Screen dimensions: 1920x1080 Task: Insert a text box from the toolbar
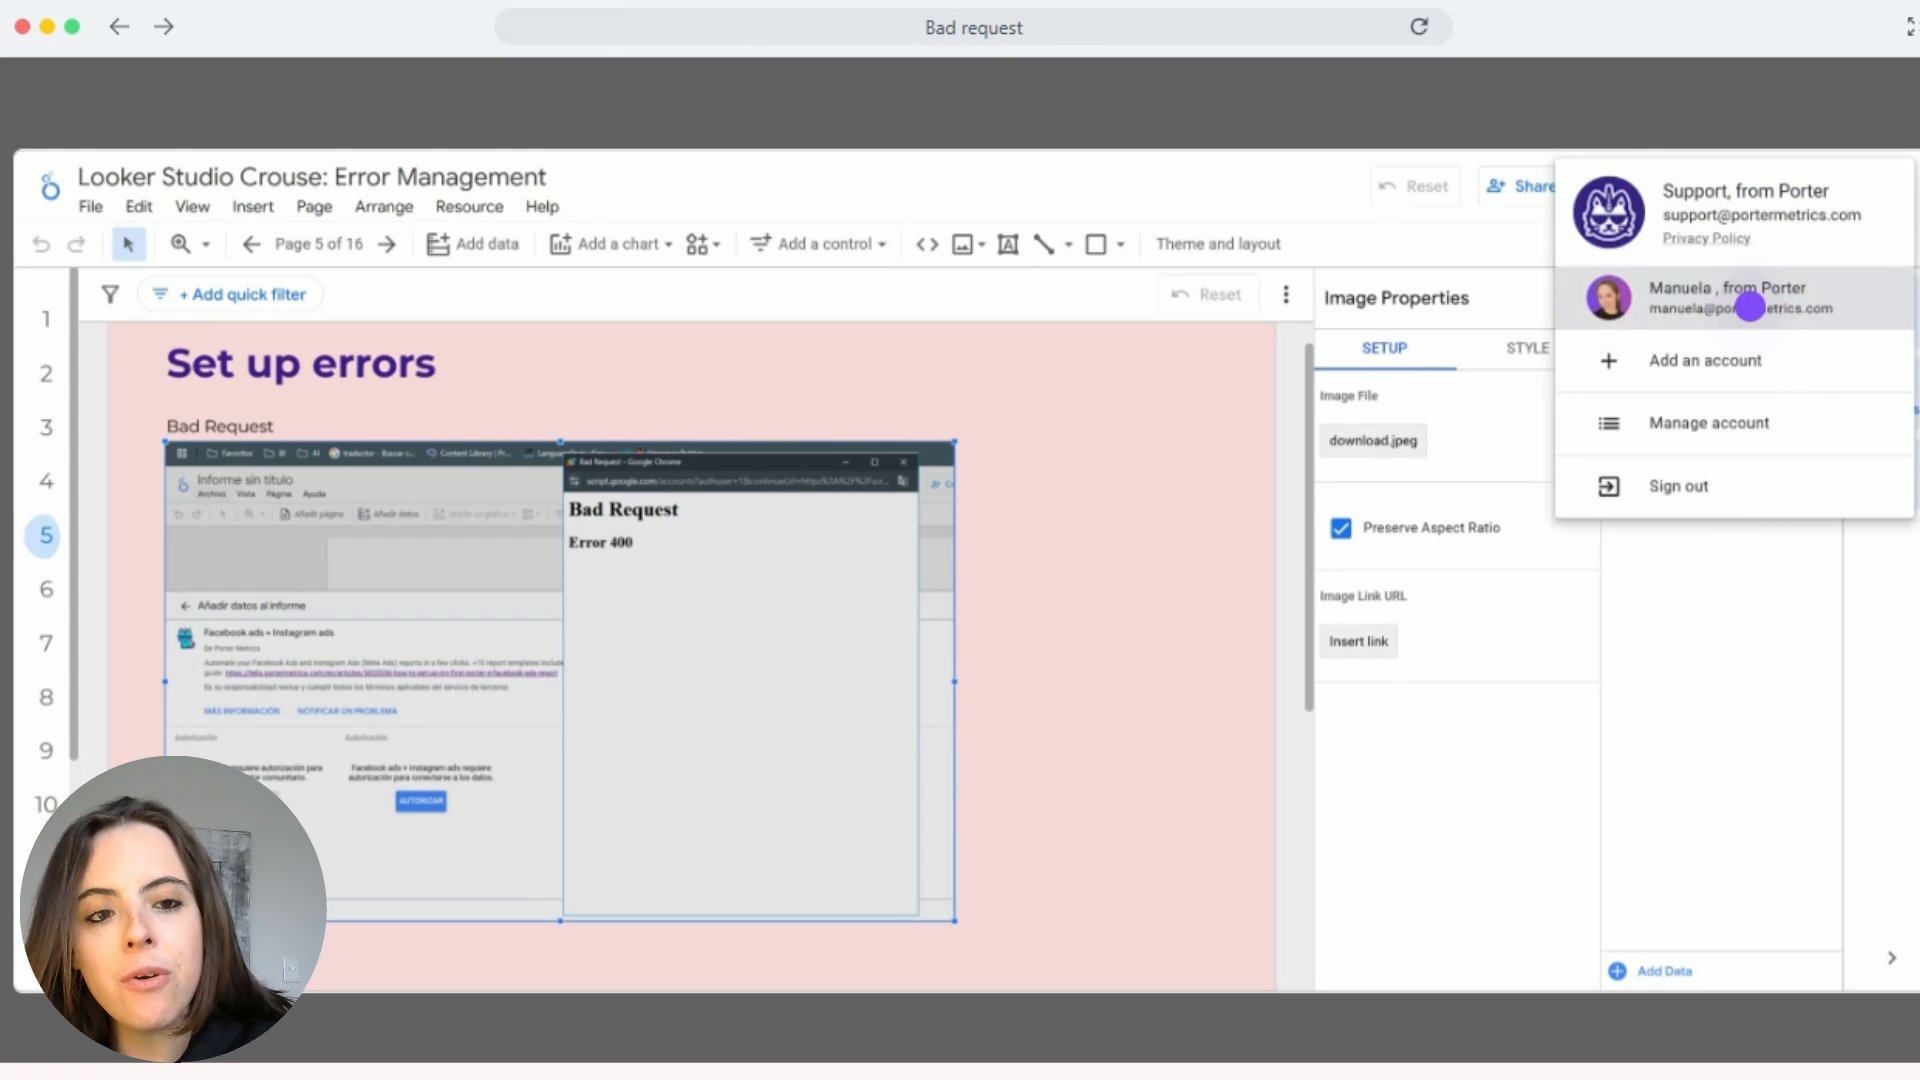tap(1008, 244)
